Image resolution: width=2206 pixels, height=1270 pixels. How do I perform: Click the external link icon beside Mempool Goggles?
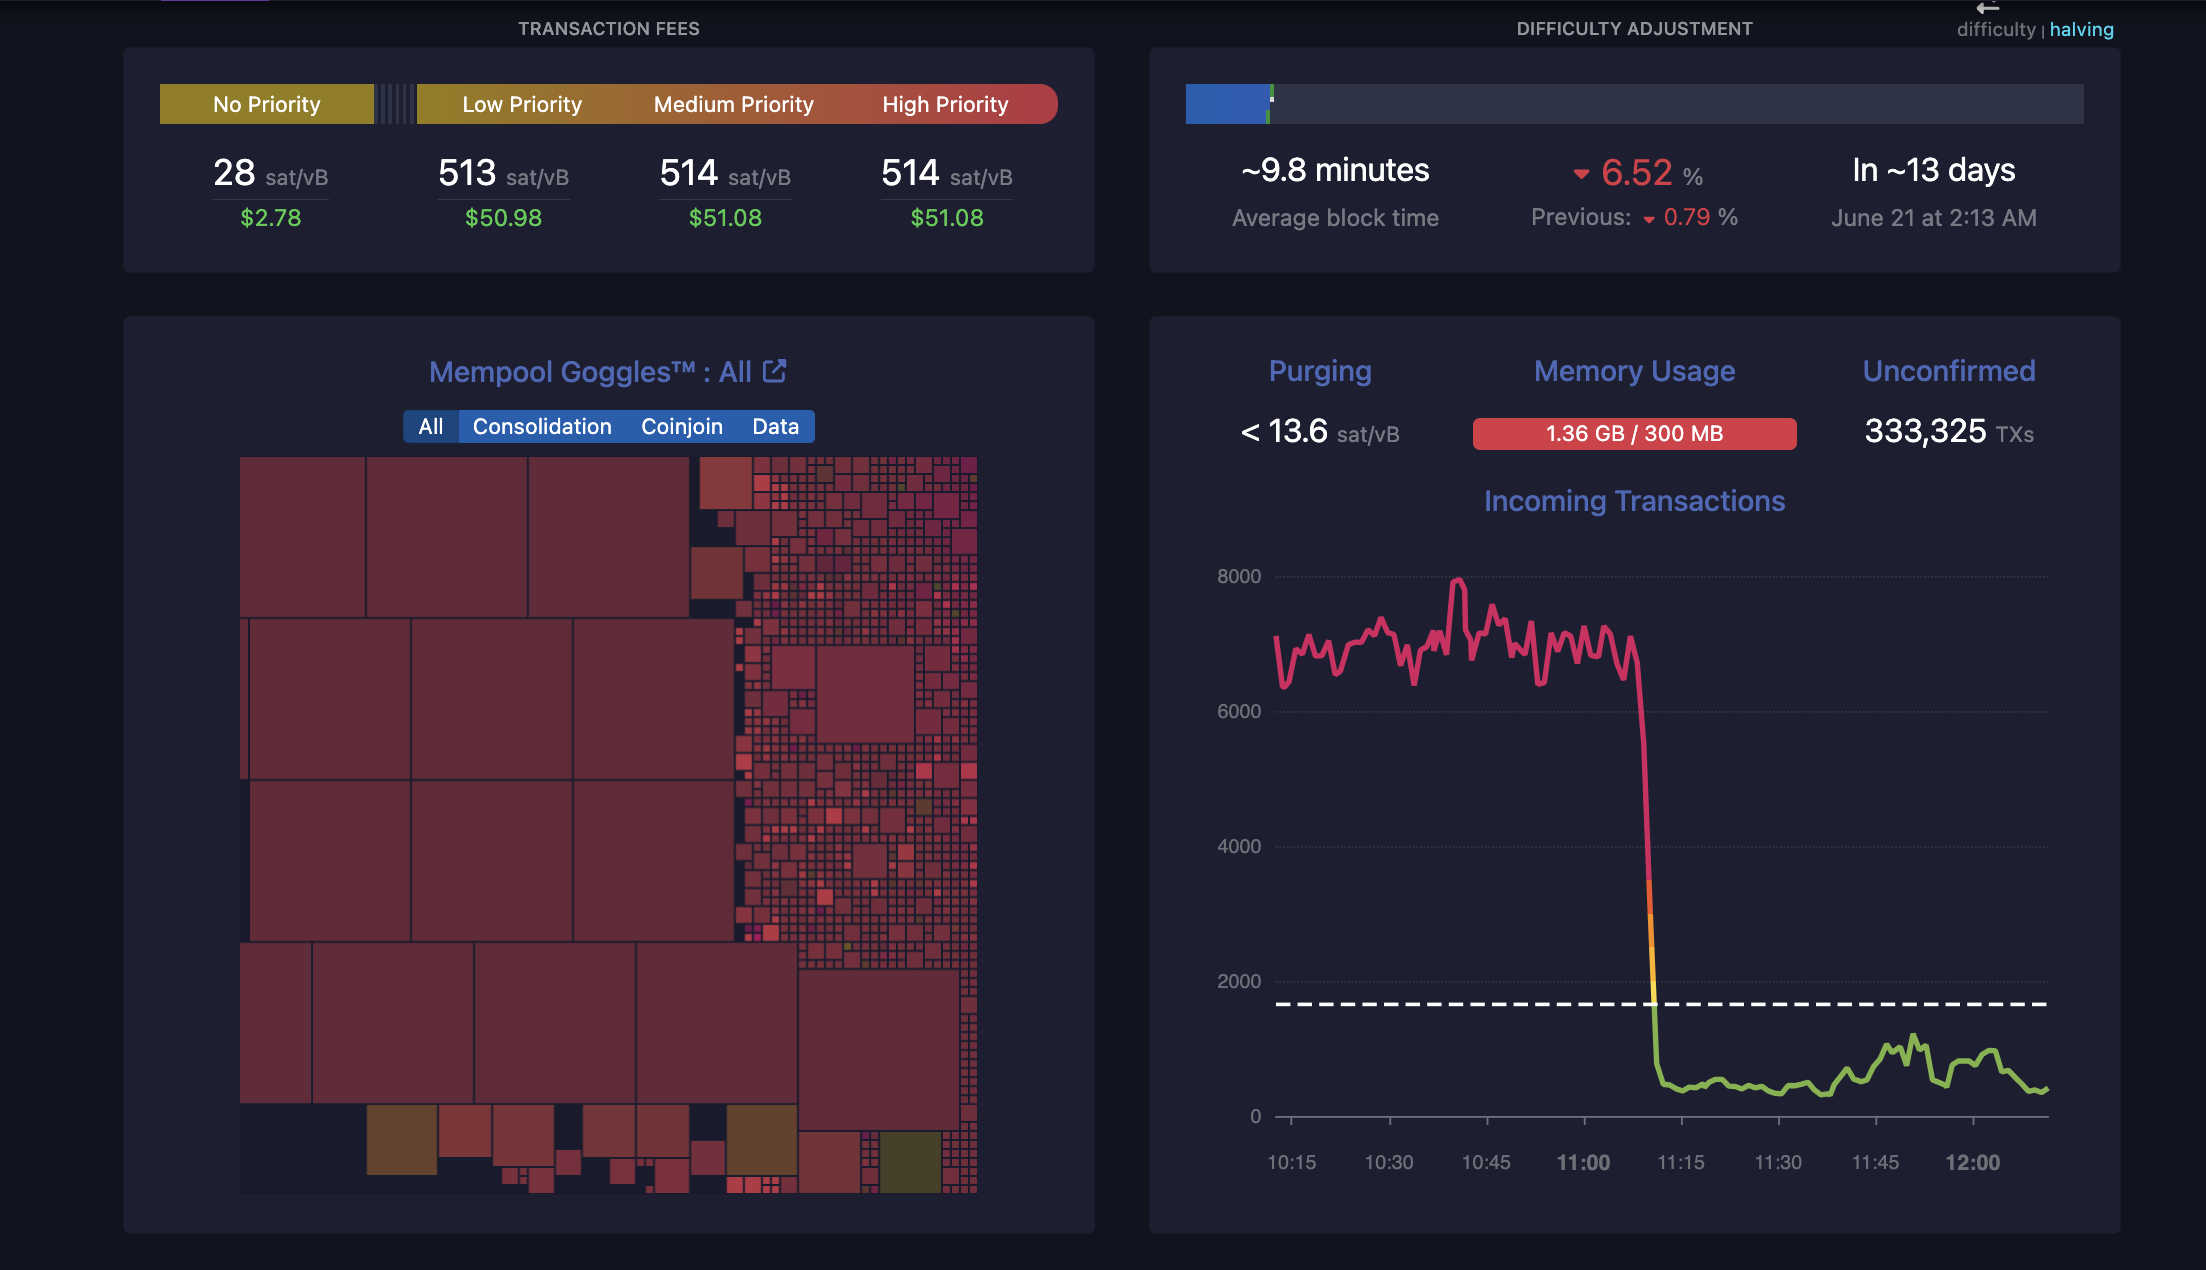775,371
